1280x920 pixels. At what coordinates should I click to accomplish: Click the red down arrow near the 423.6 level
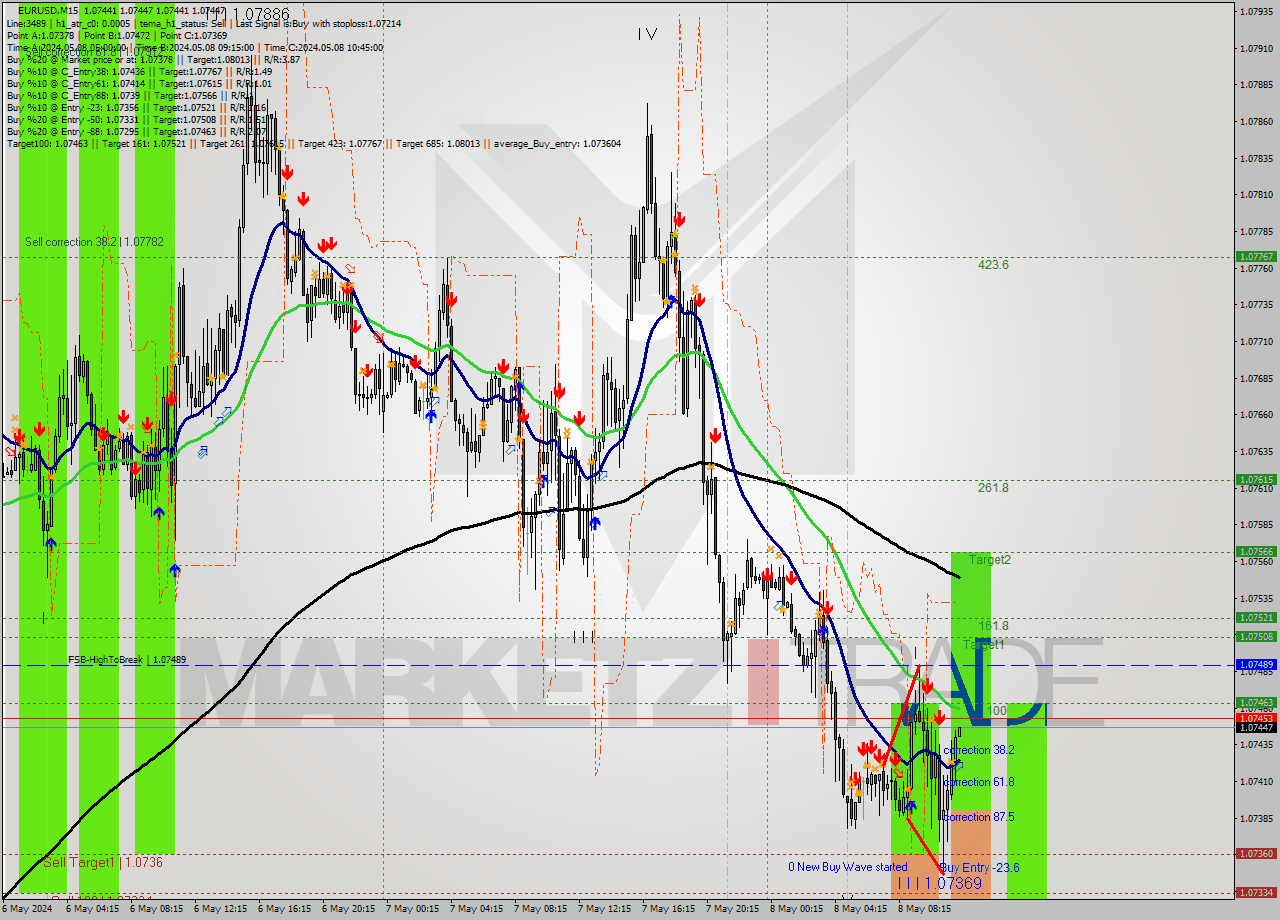tap(680, 221)
